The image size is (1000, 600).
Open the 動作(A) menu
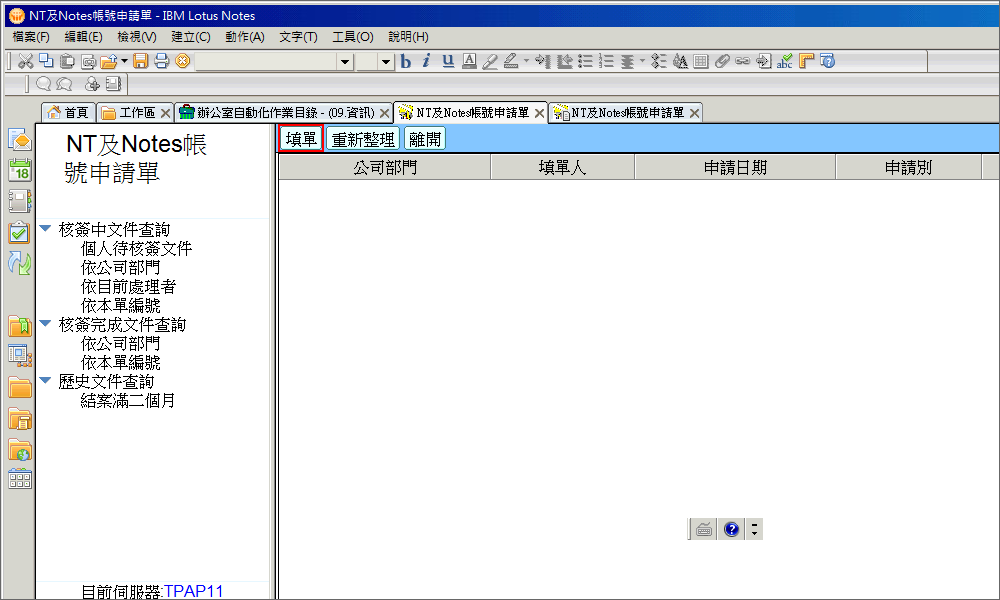coord(245,37)
